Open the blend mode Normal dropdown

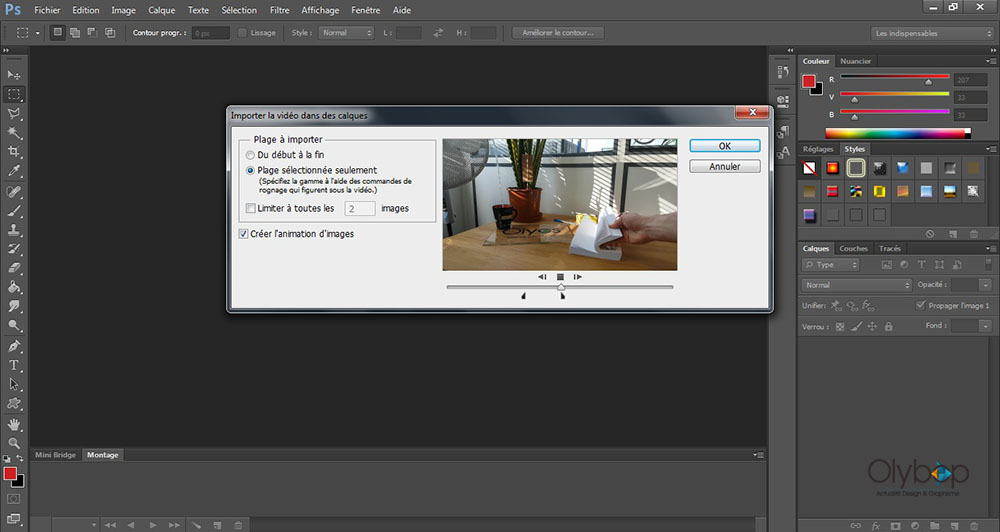[x=857, y=285]
